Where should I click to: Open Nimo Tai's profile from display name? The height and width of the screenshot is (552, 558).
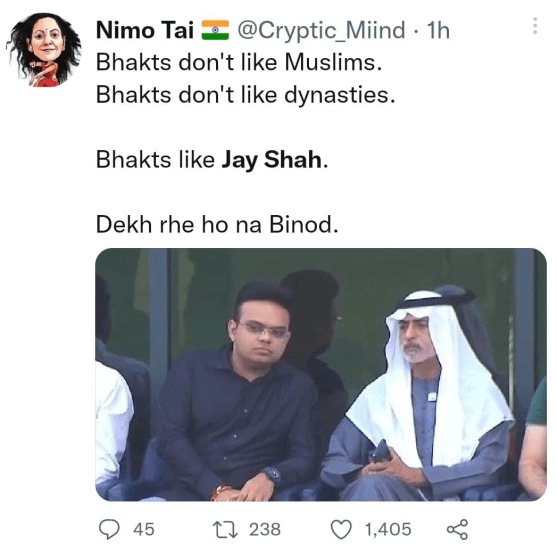145,30
